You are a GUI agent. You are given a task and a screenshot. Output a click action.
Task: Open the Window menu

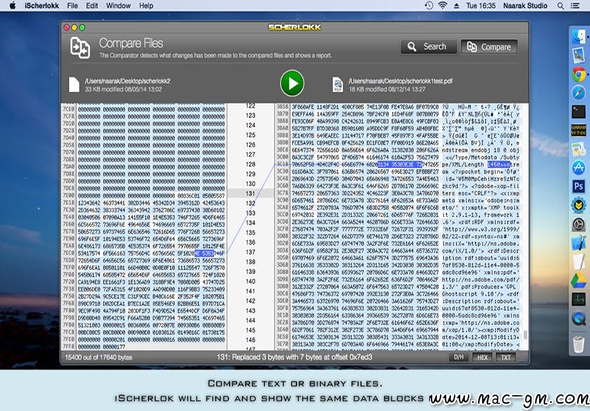[x=118, y=6]
